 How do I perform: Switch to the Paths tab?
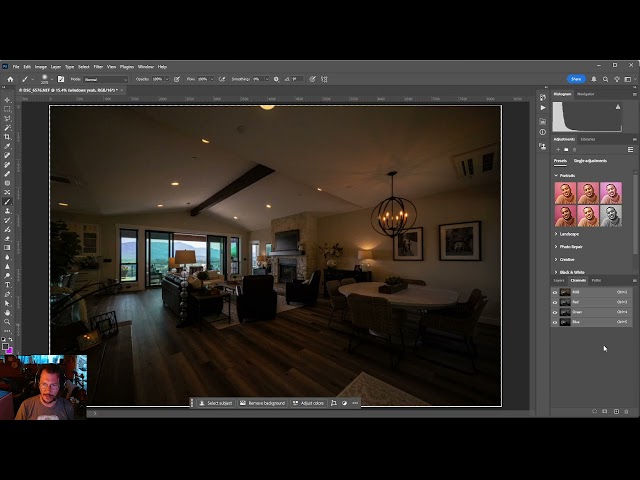pyautogui.click(x=596, y=280)
